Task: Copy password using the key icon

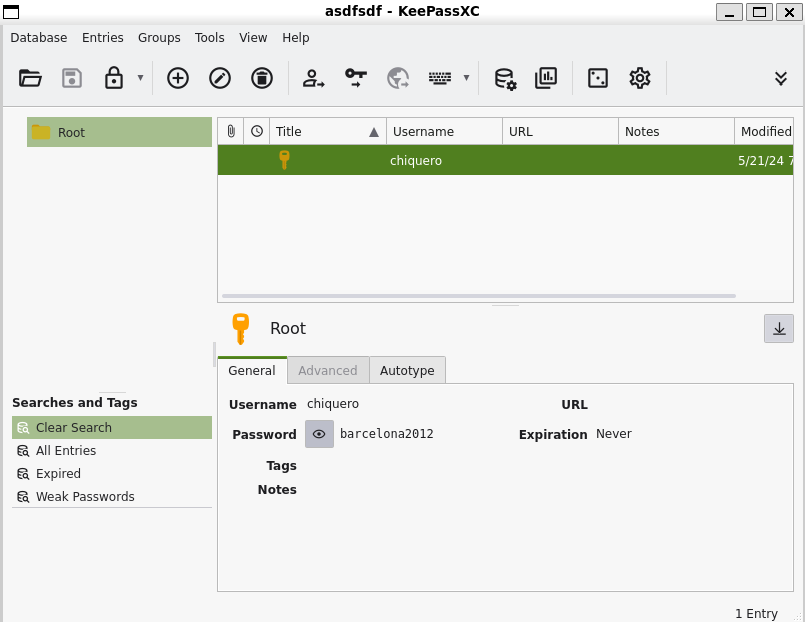Action: tap(355, 79)
